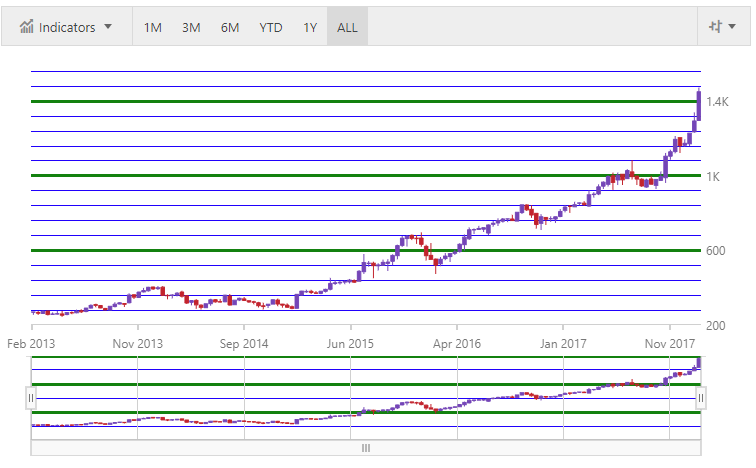Click the Indicators chart icon
This screenshot has height=468, width=756.
26,27
